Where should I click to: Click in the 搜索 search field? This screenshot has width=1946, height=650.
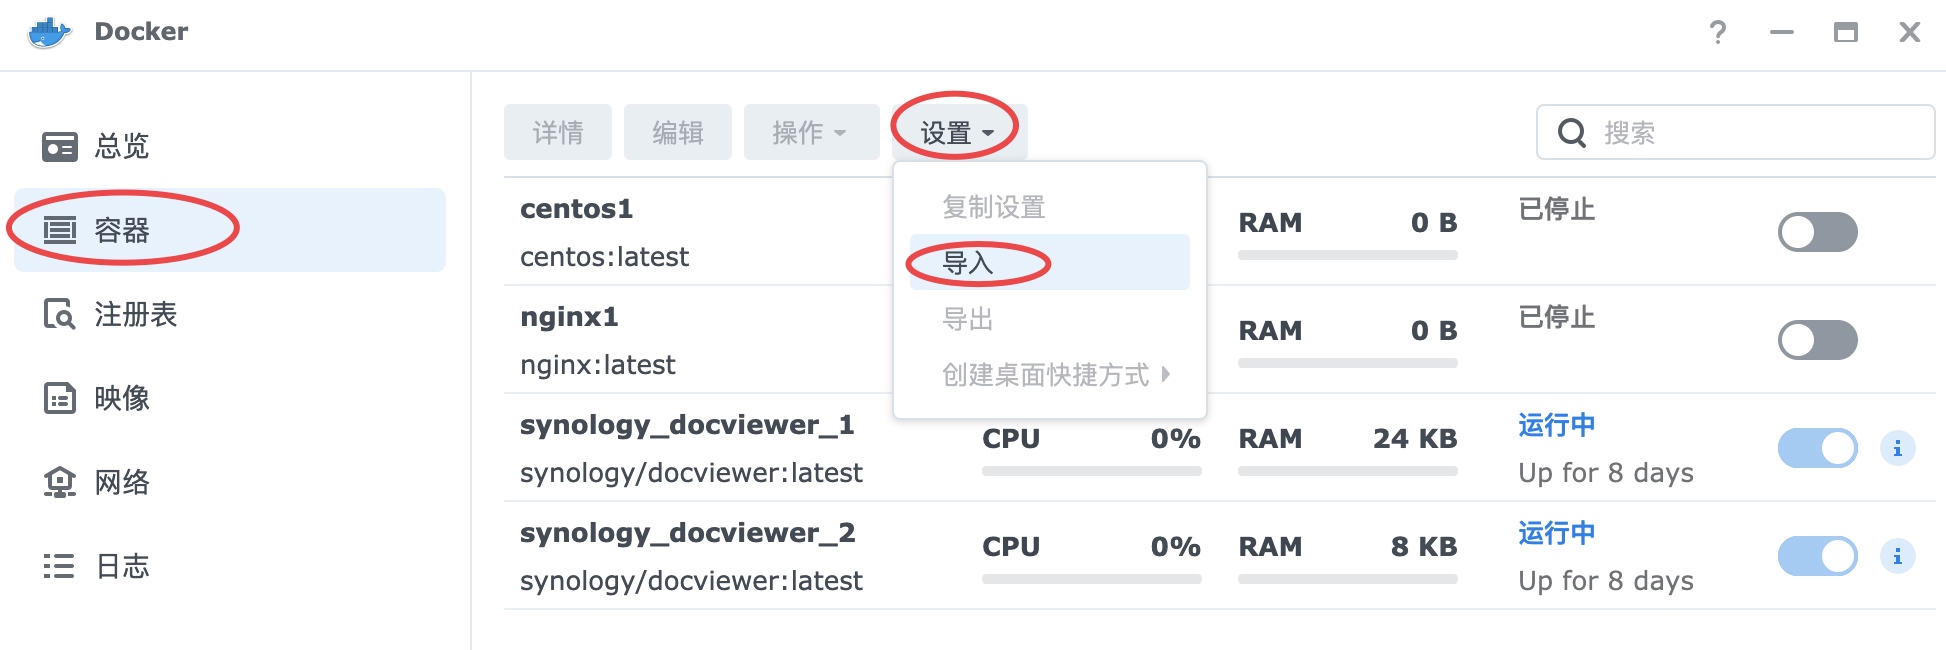[x=1760, y=133]
